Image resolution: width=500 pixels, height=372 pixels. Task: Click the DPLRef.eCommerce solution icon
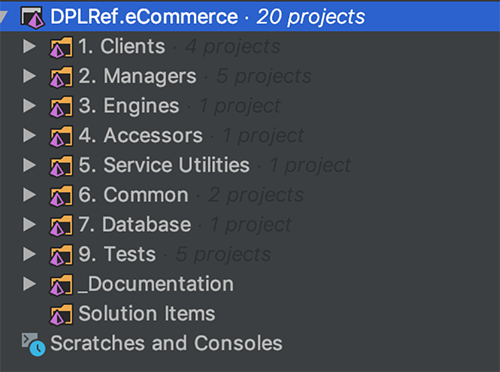click(32, 17)
